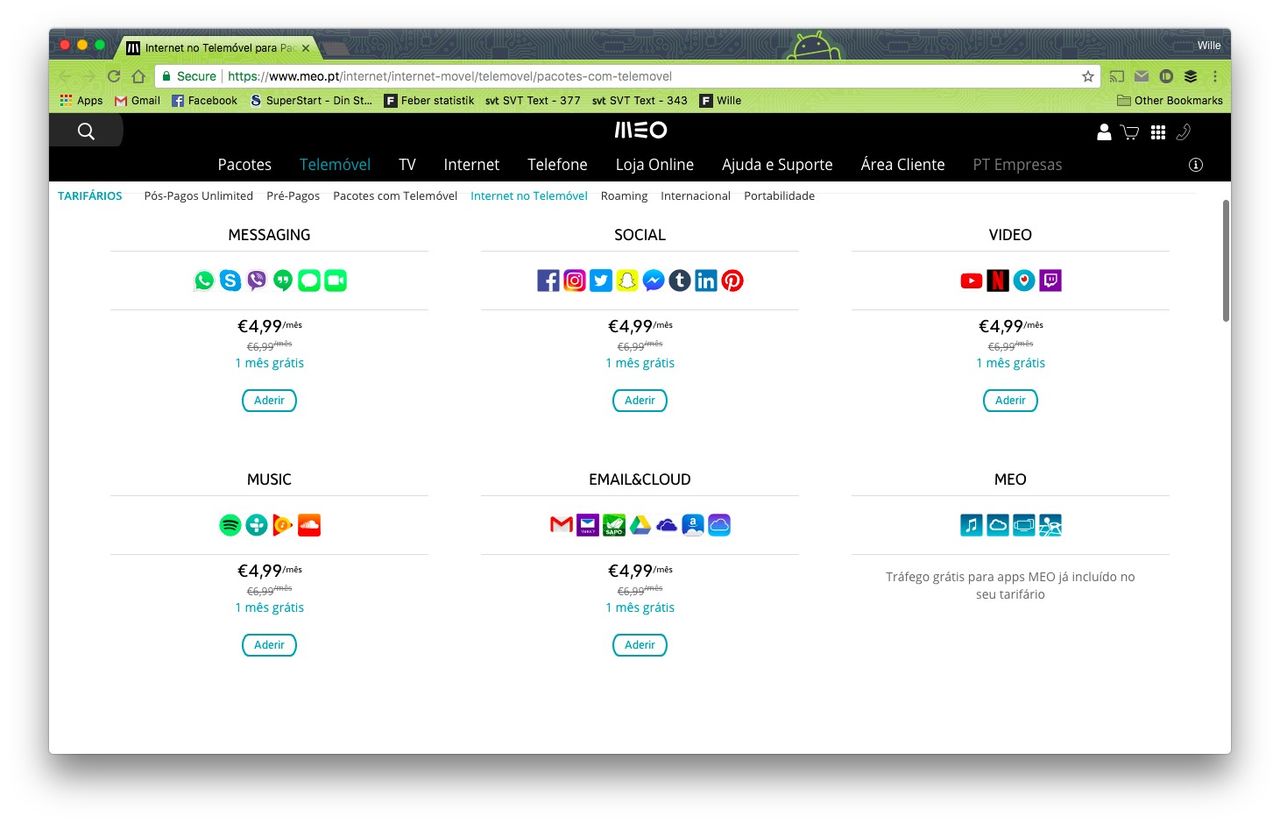Click Aderir under Music
The image size is (1280, 824).
click(x=269, y=645)
